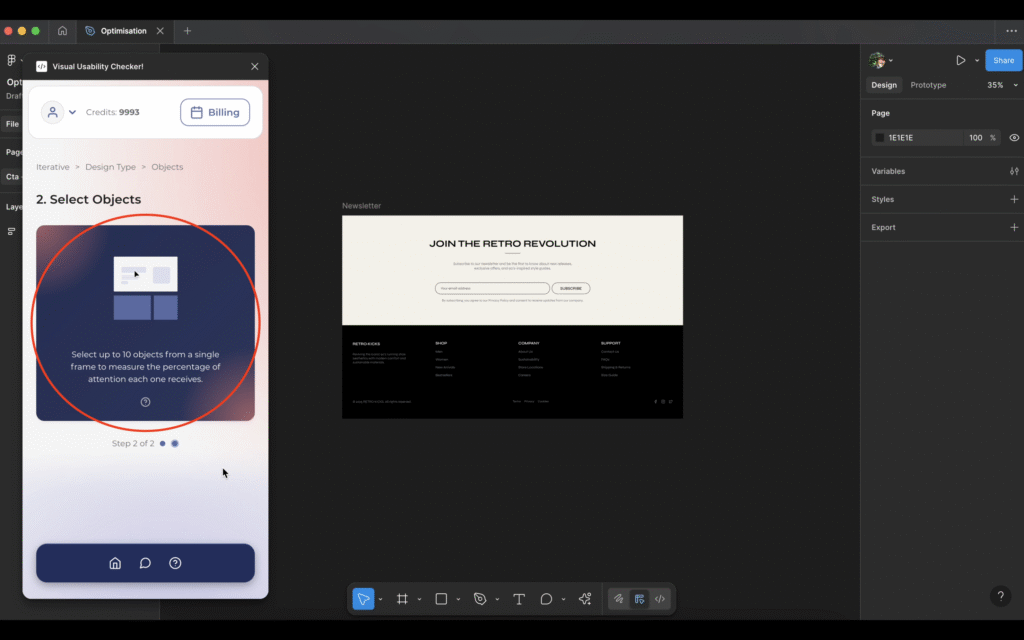Select the Text tool
This screenshot has width=1024, height=640.
click(x=519, y=599)
